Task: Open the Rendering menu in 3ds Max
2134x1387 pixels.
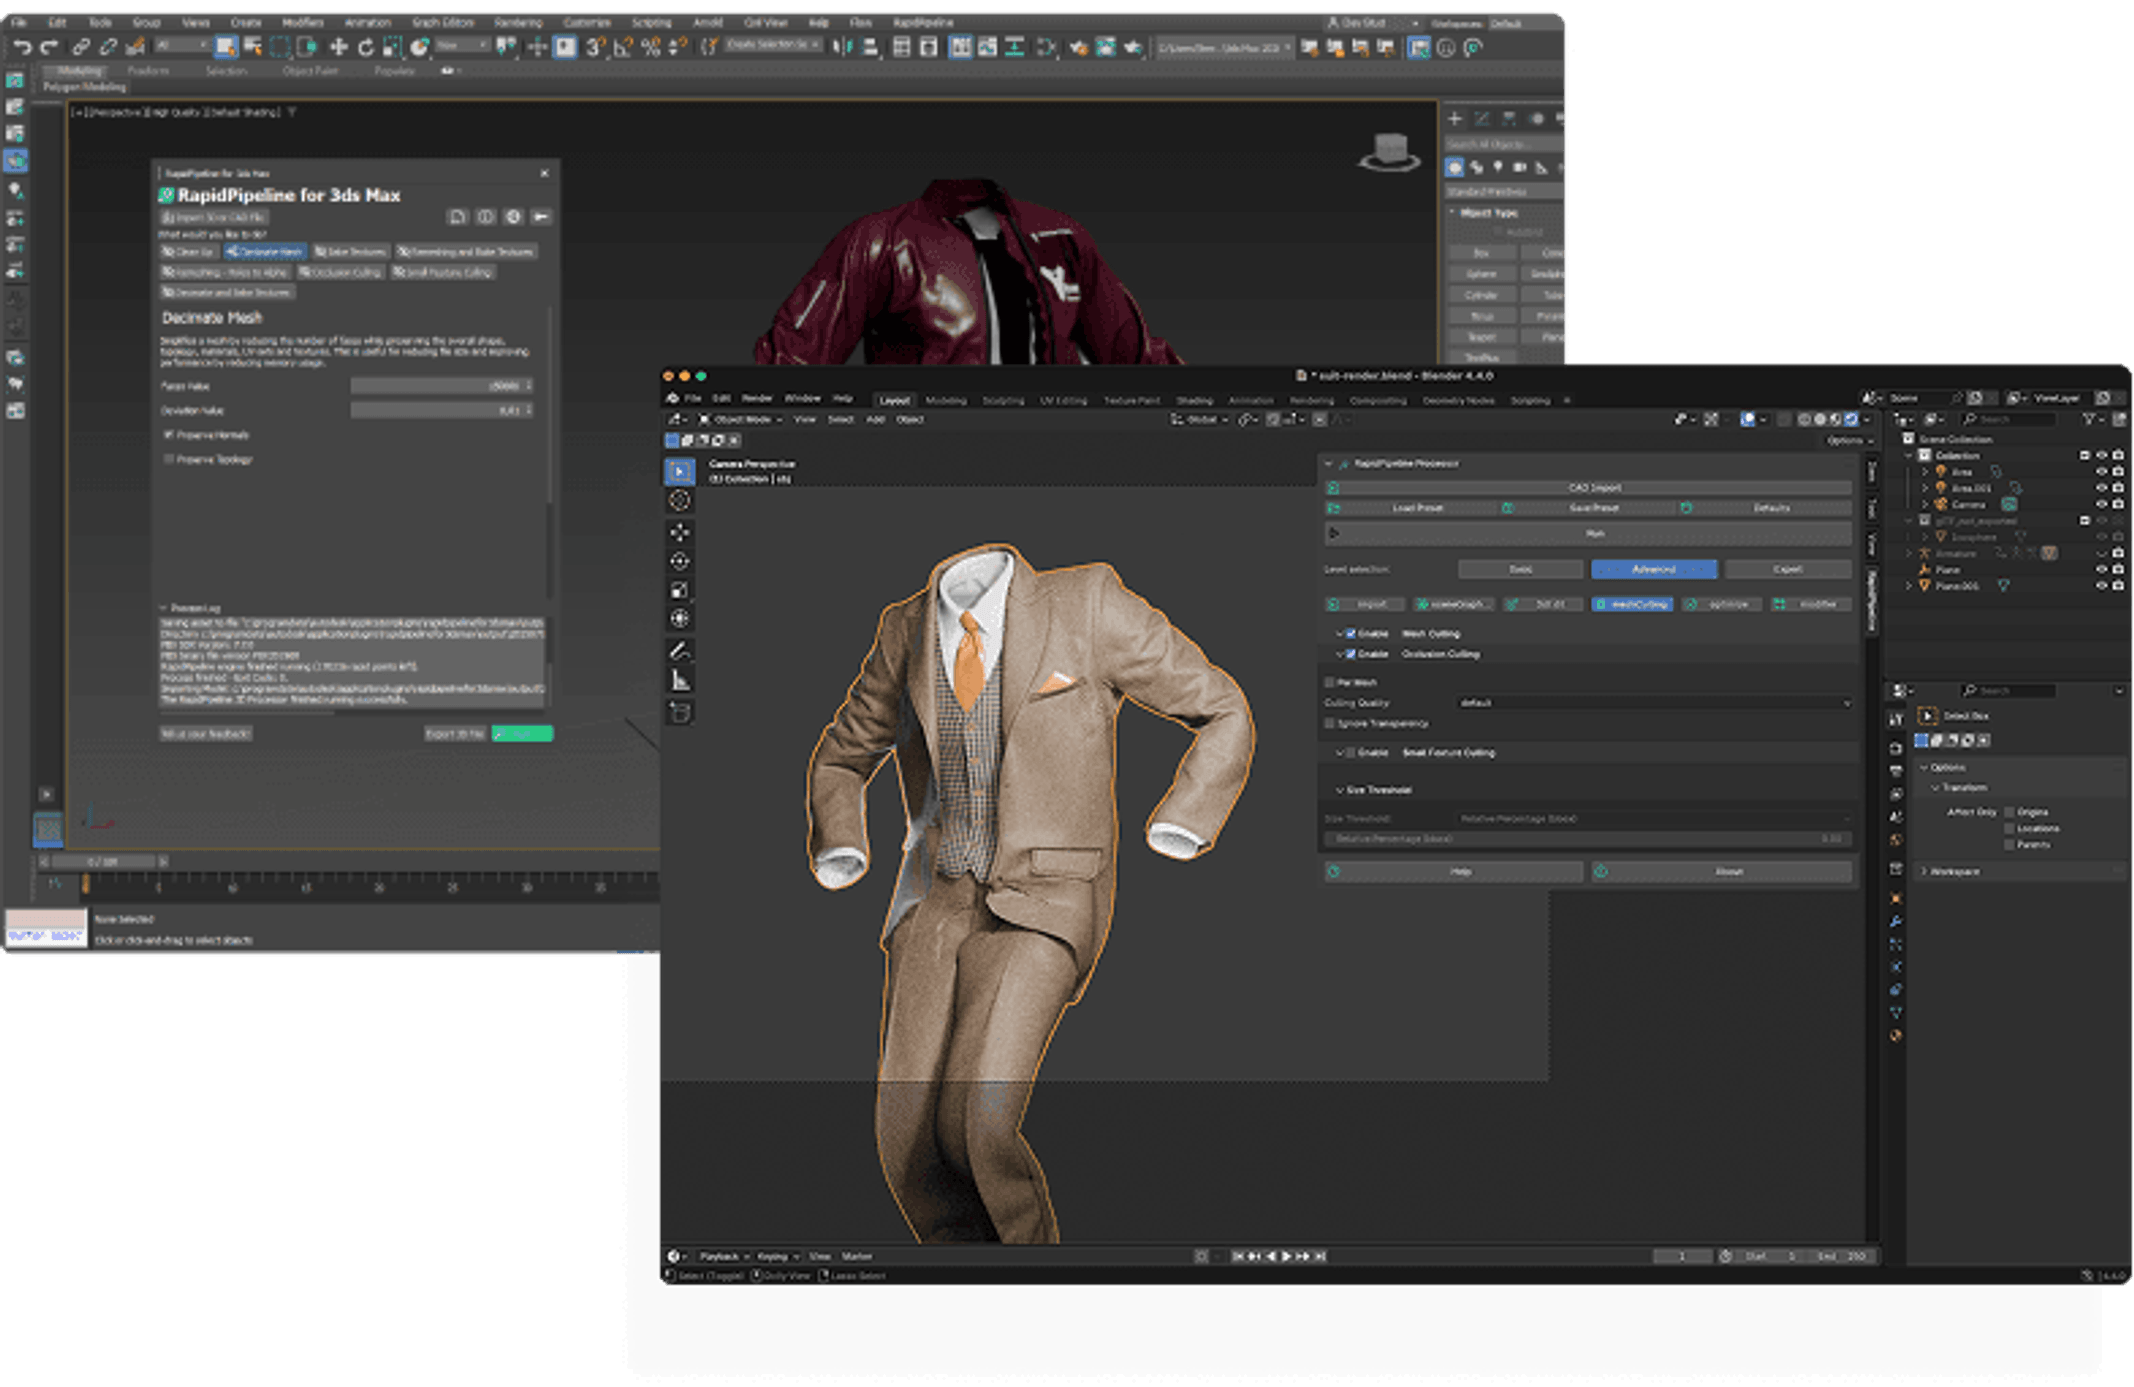Action: (517, 22)
